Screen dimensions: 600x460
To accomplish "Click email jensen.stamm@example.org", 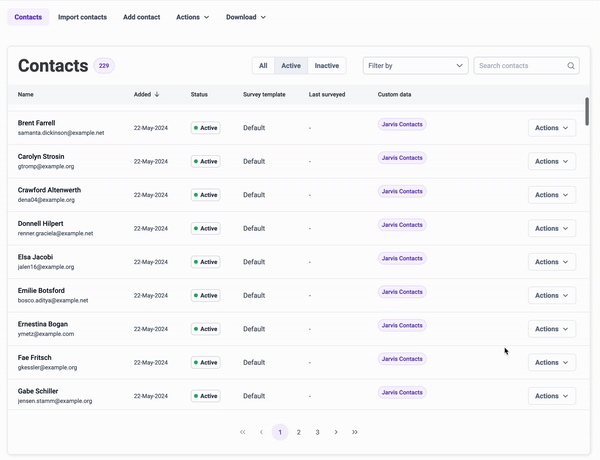I will click(55, 401).
